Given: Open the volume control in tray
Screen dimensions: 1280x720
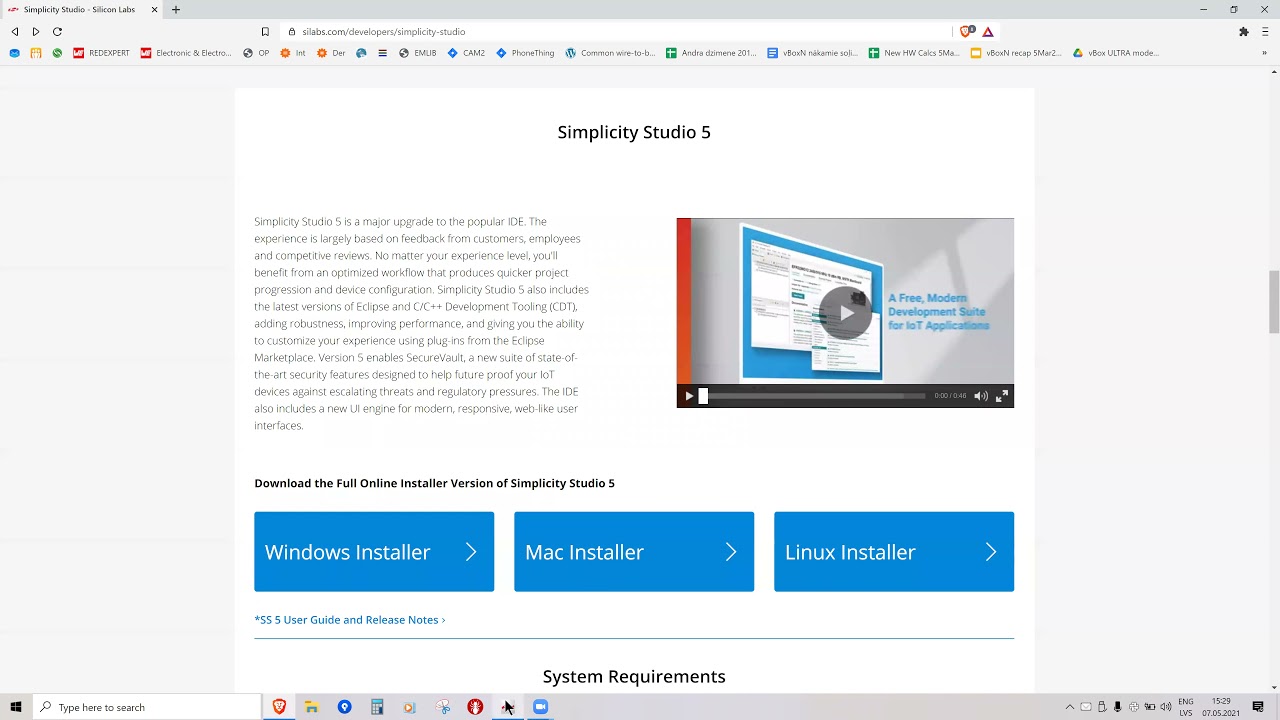Looking at the screenshot, I should click(x=1166, y=707).
